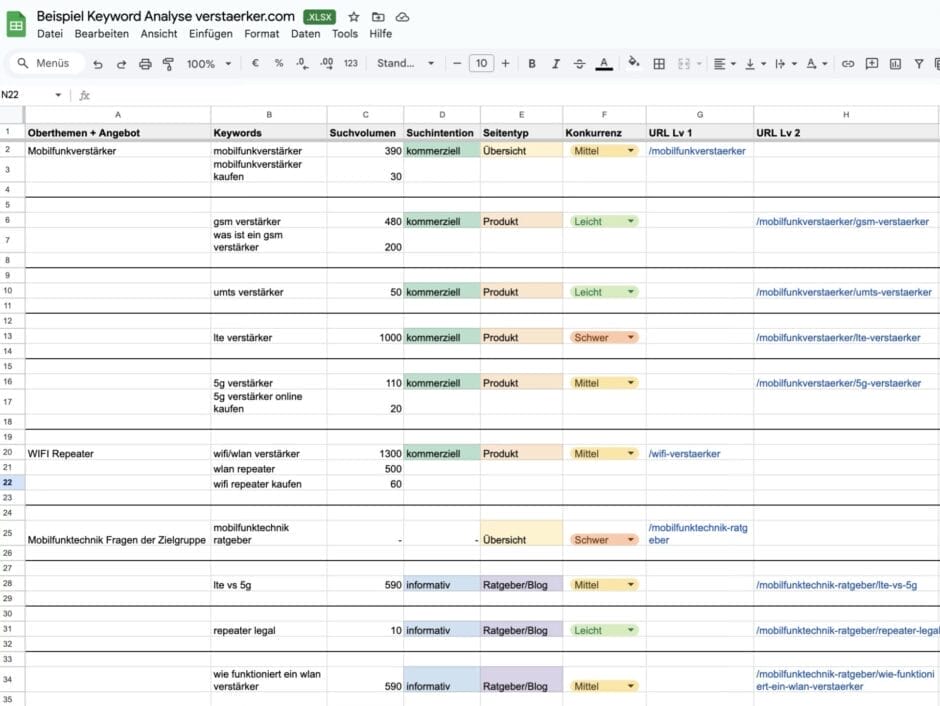
Task: Open Konkurrenz dropdown for gsm verstärker row
Action: (x=631, y=221)
